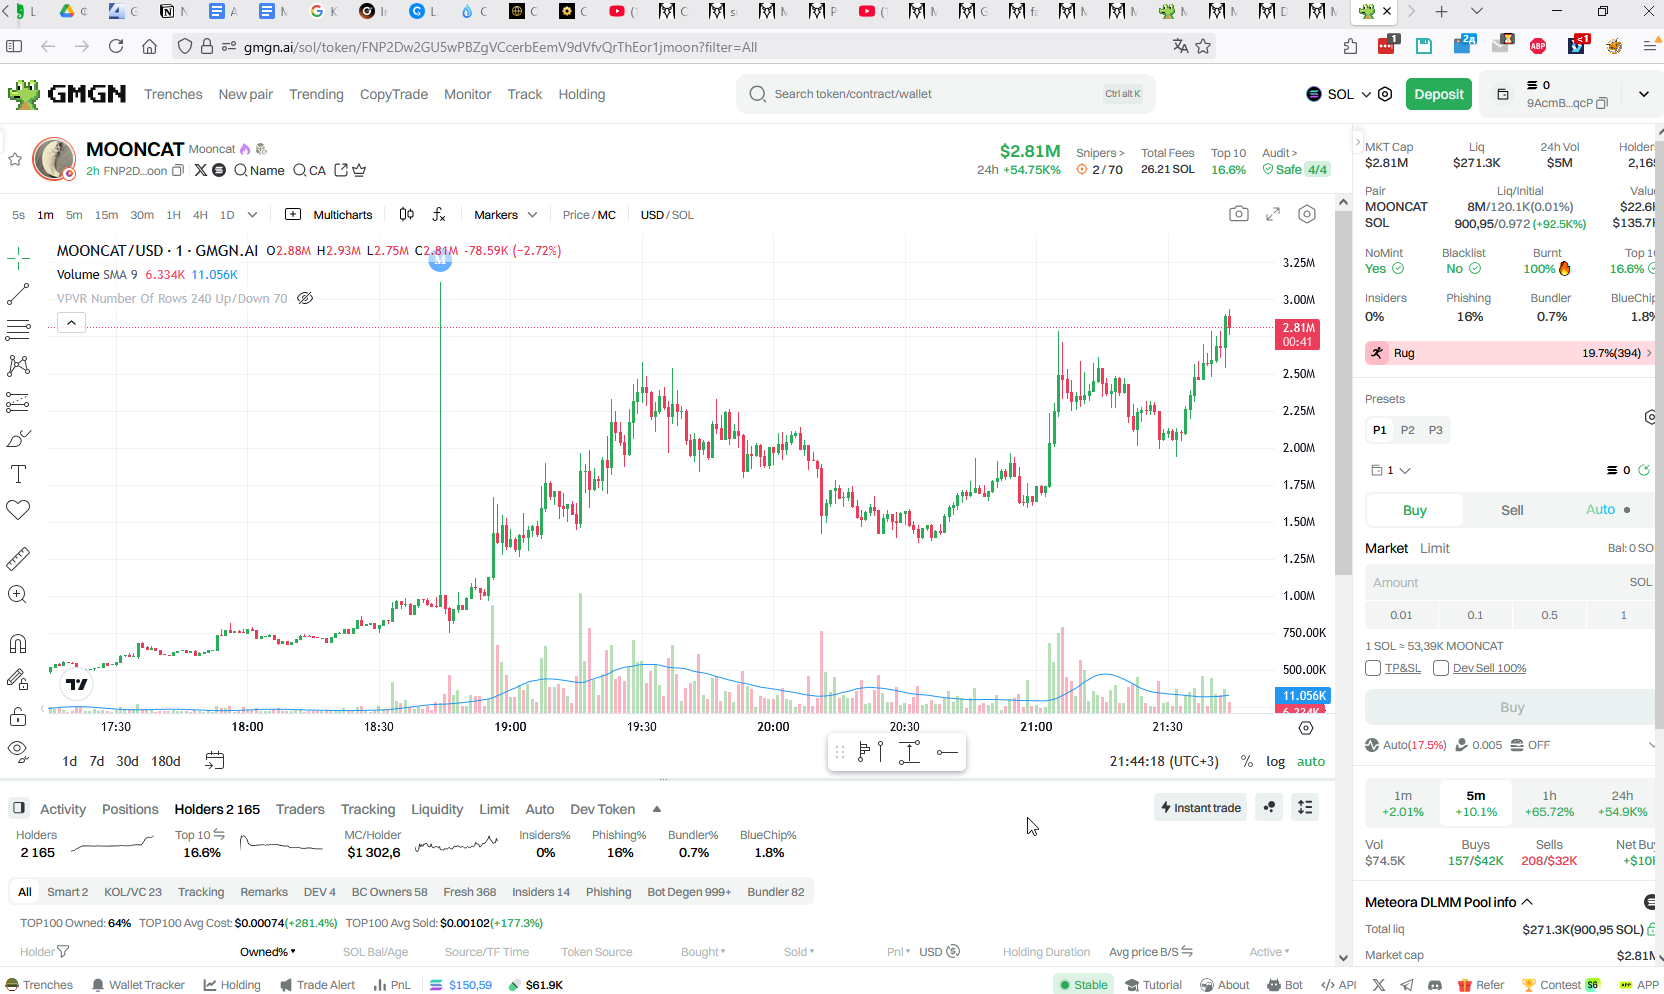Collapse the Meteora DLMM Pool info
Image resolution: width=1664 pixels, height=994 pixels.
[1527, 902]
